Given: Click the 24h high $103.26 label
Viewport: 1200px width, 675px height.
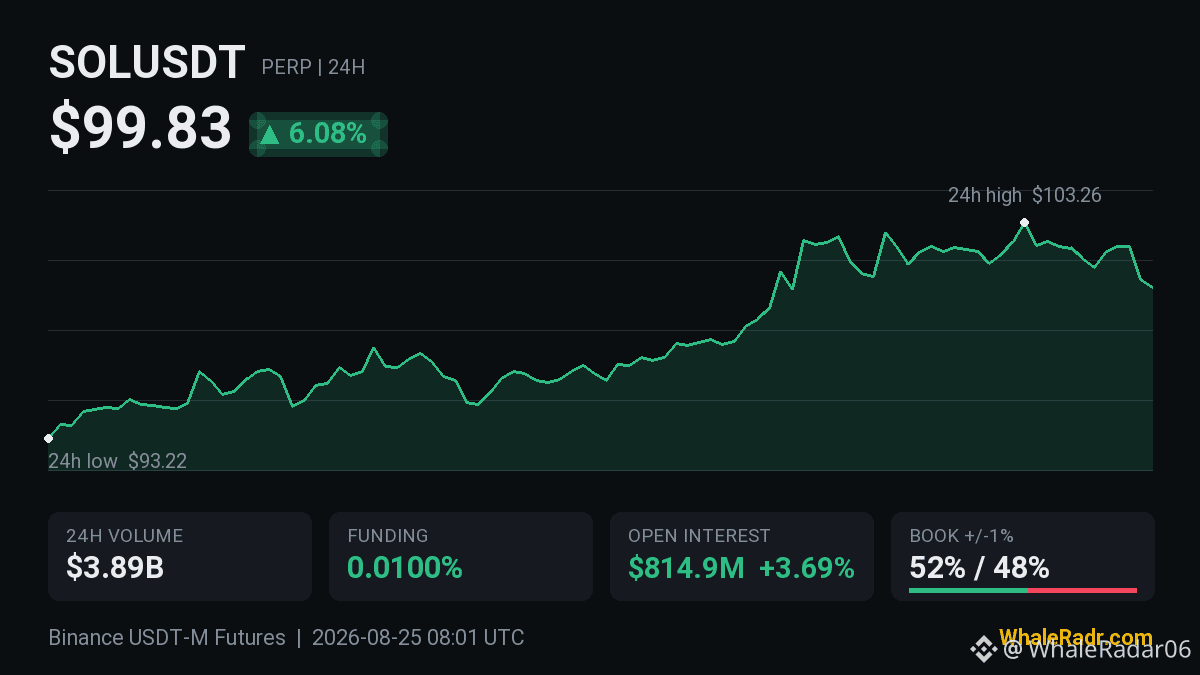Looking at the screenshot, I should (x=1024, y=195).
